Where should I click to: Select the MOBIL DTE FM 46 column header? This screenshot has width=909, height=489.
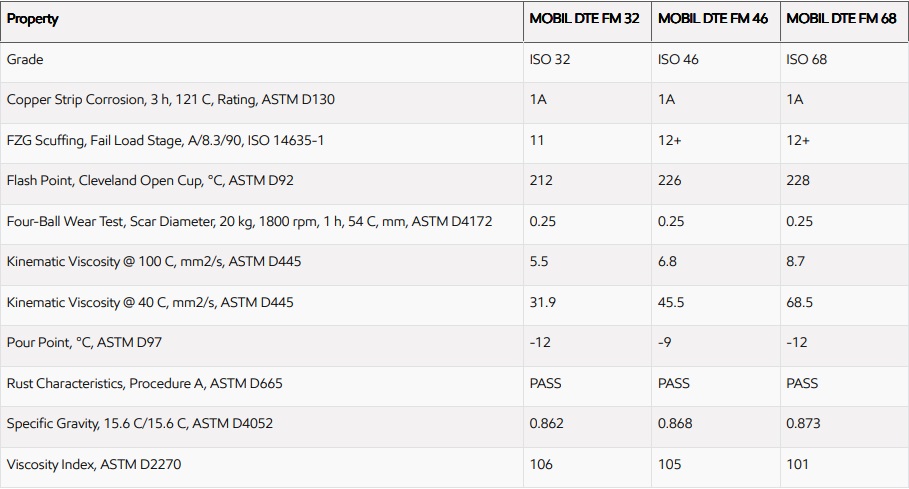713,19
